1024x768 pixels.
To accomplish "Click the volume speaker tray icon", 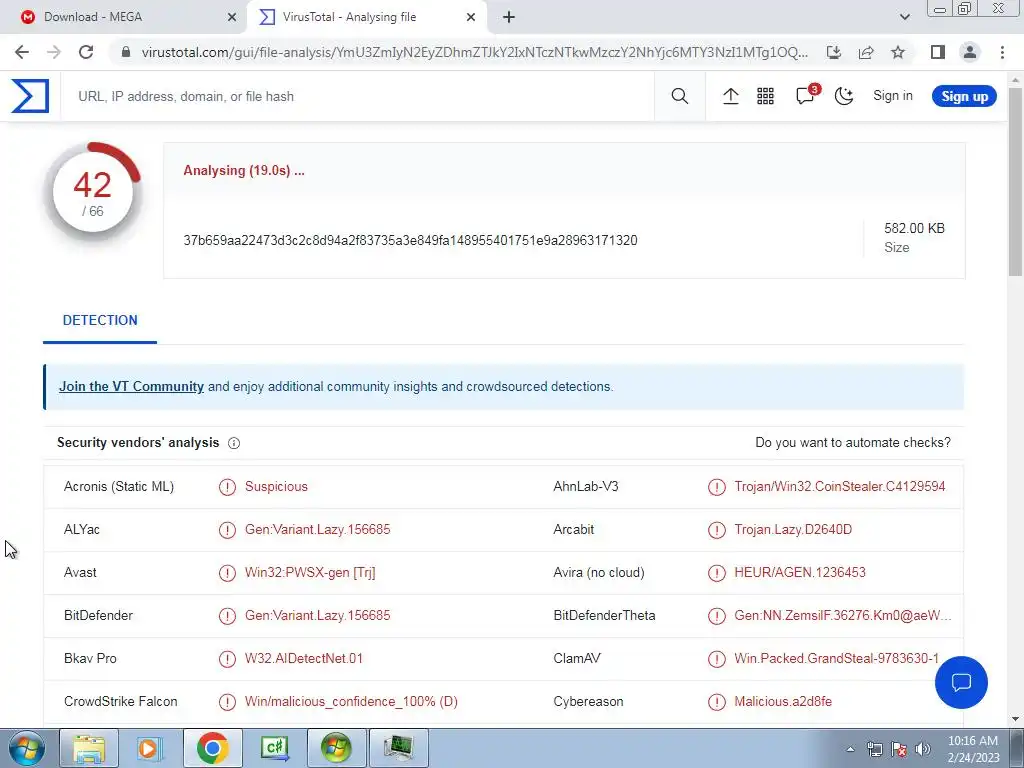I will pyautogui.click(x=923, y=749).
